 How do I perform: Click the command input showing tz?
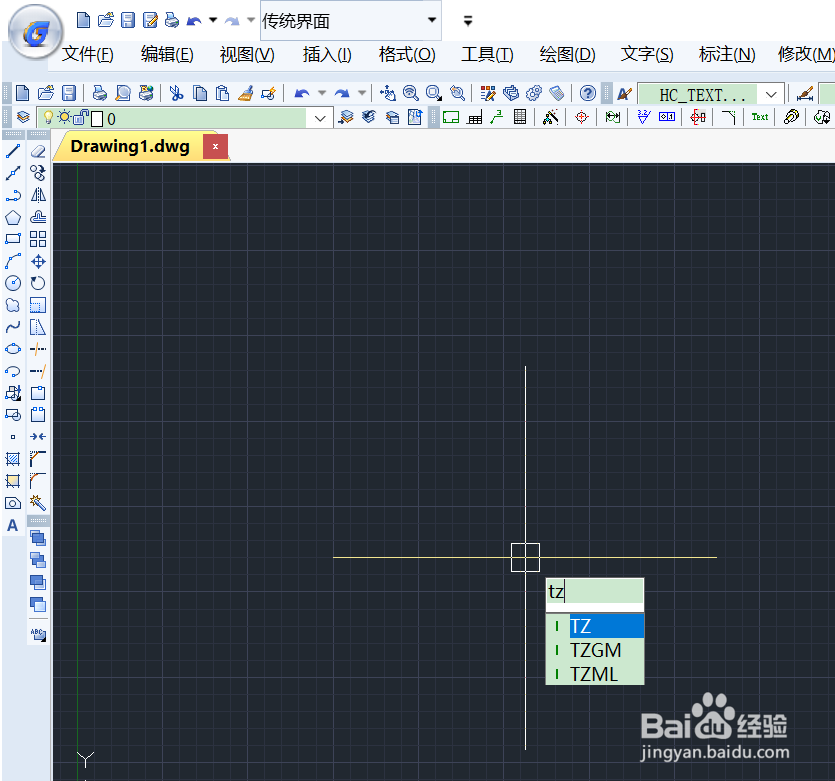595,593
